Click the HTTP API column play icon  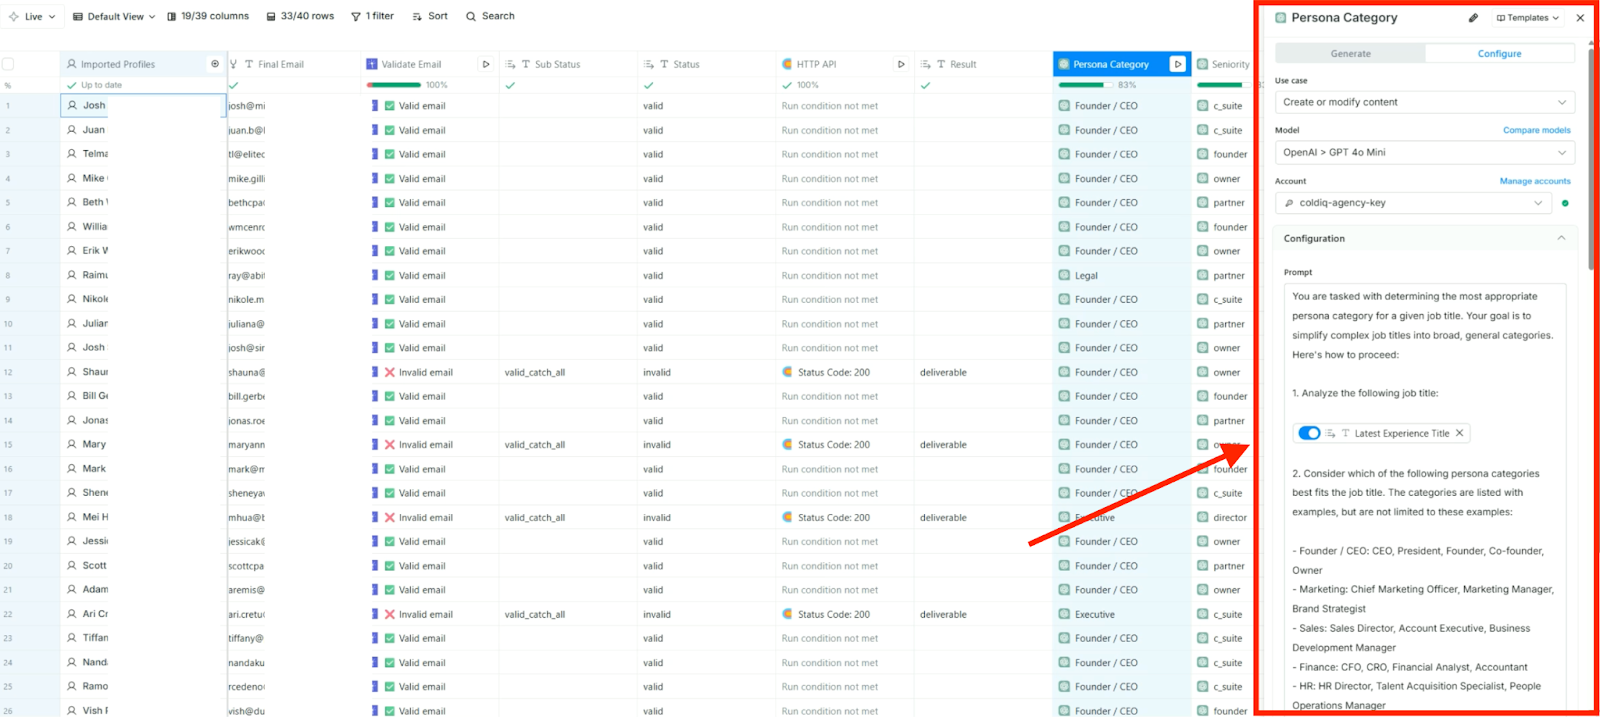pyautogui.click(x=901, y=64)
